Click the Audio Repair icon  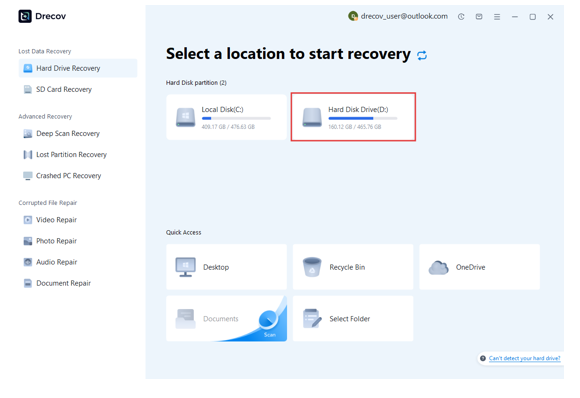(28, 262)
